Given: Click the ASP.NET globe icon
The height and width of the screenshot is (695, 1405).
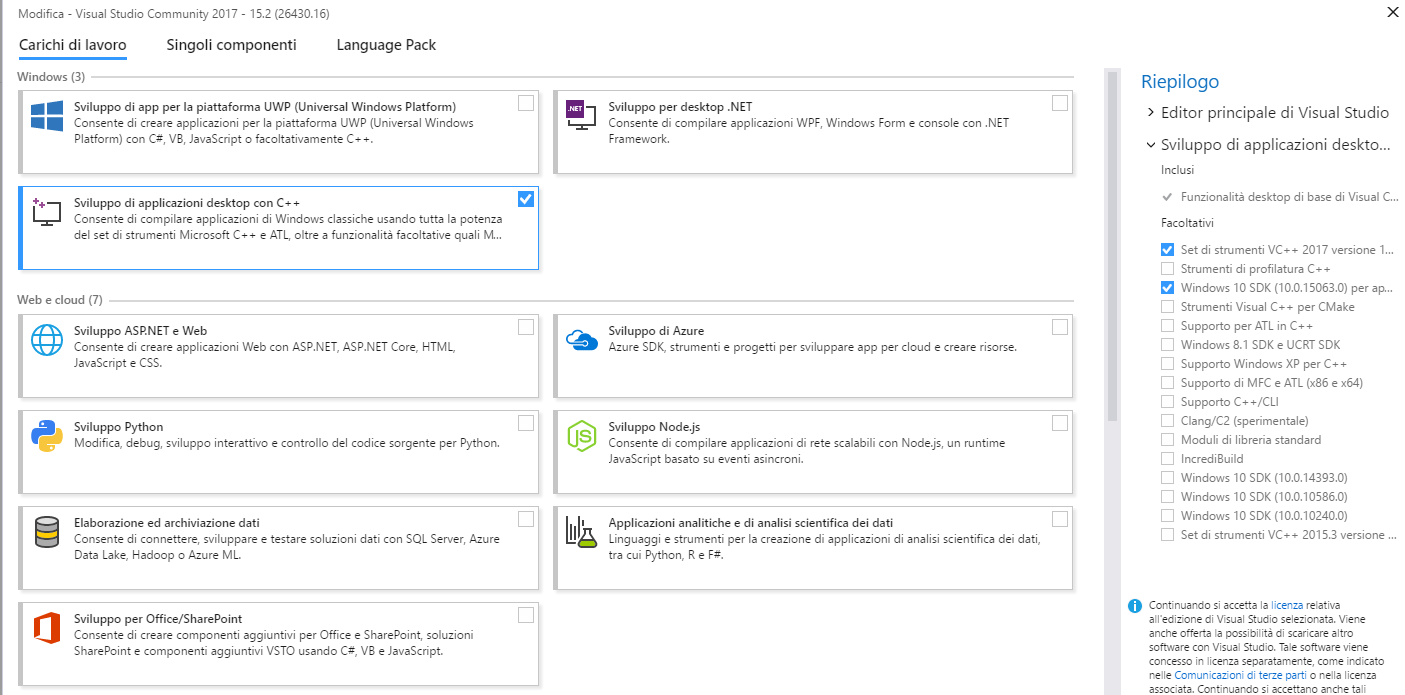Looking at the screenshot, I should point(46,340).
